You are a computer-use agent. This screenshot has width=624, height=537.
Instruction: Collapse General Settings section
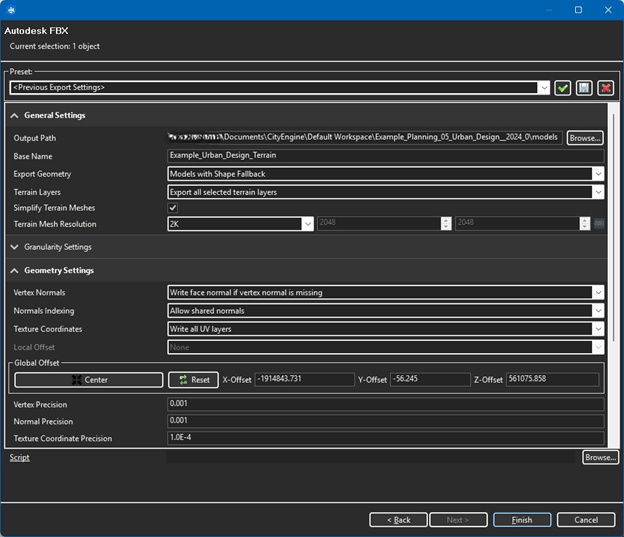(x=14, y=115)
